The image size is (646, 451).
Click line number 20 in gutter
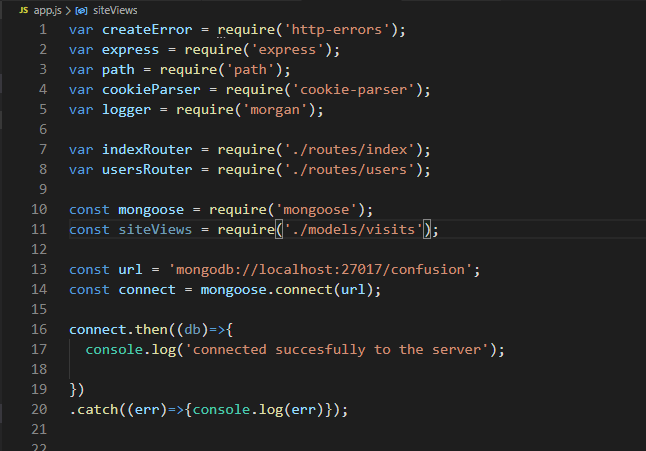pyautogui.click(x=39, y=409)
